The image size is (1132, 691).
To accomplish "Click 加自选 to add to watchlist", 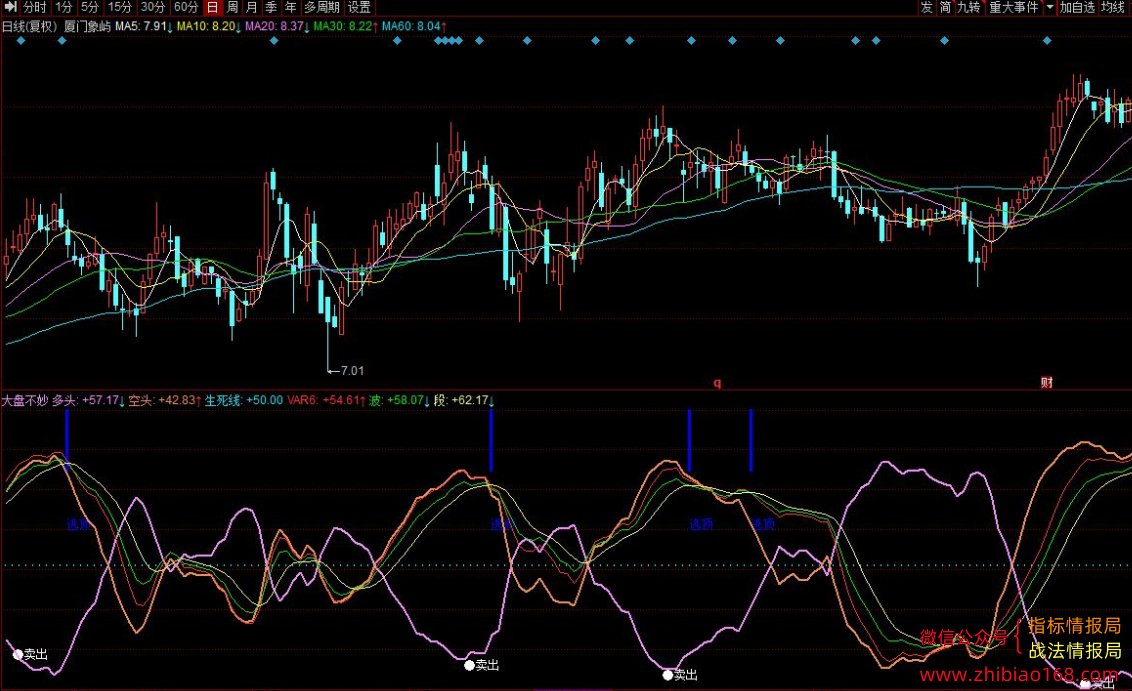I will tap(1078, 7).
